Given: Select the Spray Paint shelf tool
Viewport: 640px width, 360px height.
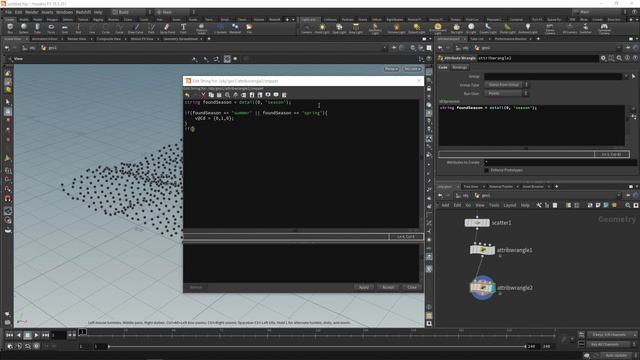Looking at the screenshot, I should (167, 28).
